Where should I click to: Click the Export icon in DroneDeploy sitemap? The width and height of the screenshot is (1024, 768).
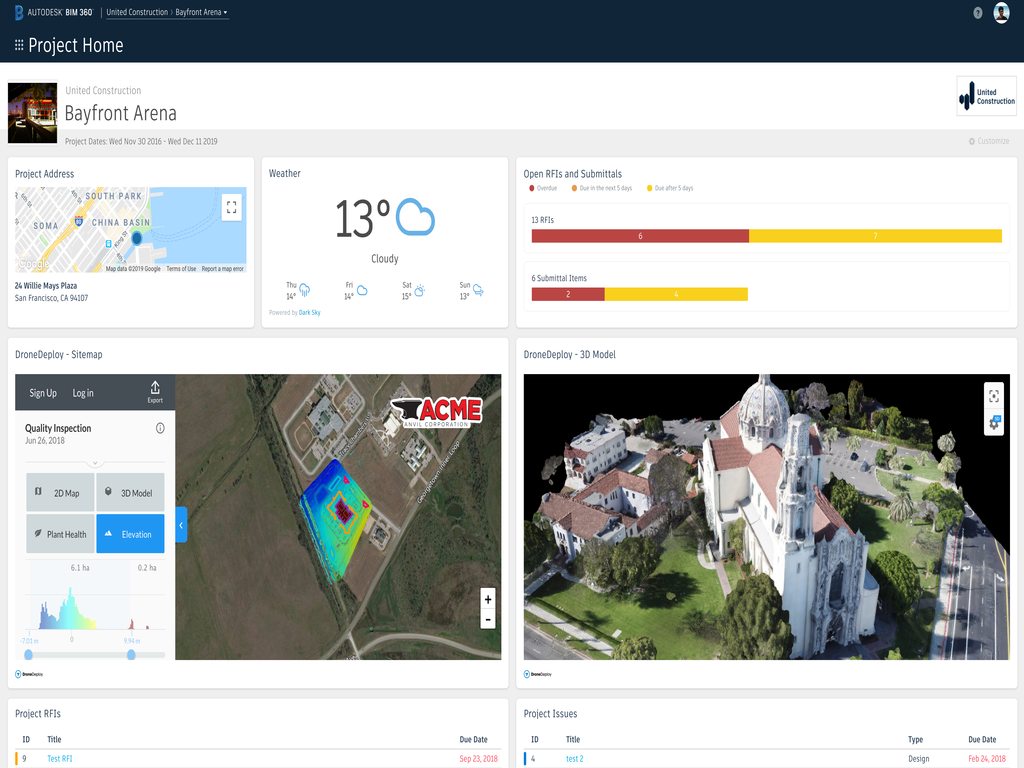[155, 392]
